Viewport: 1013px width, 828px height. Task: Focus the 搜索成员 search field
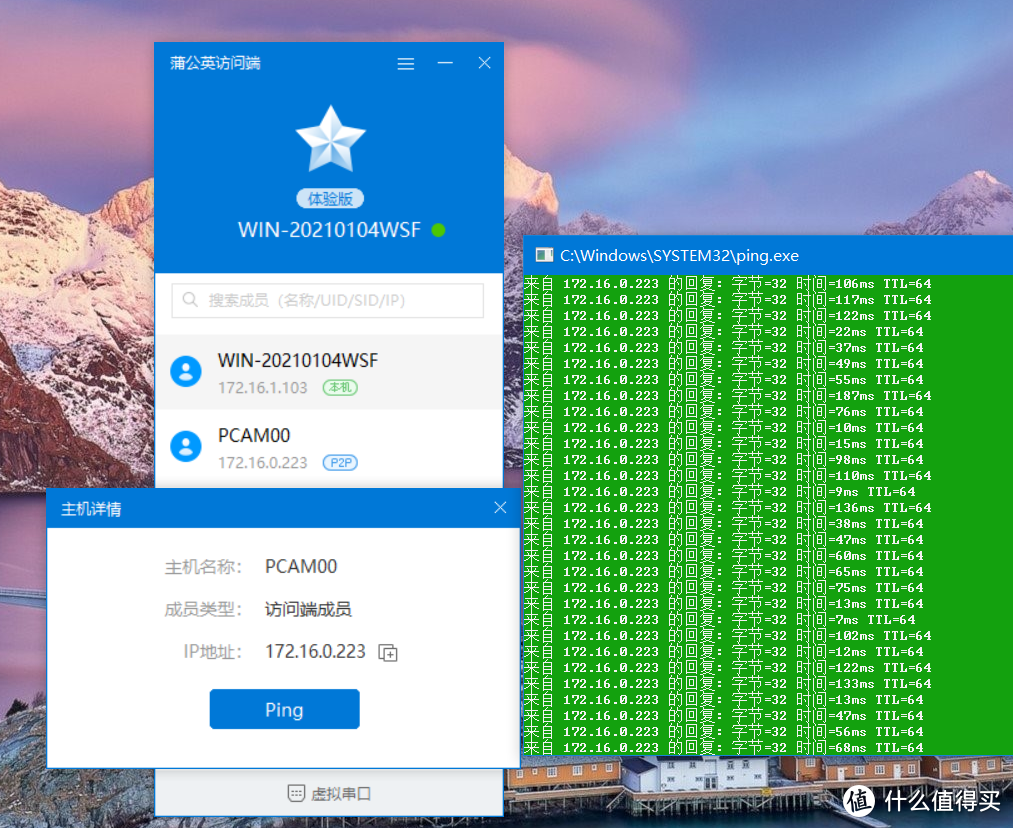tap(328, 300)
